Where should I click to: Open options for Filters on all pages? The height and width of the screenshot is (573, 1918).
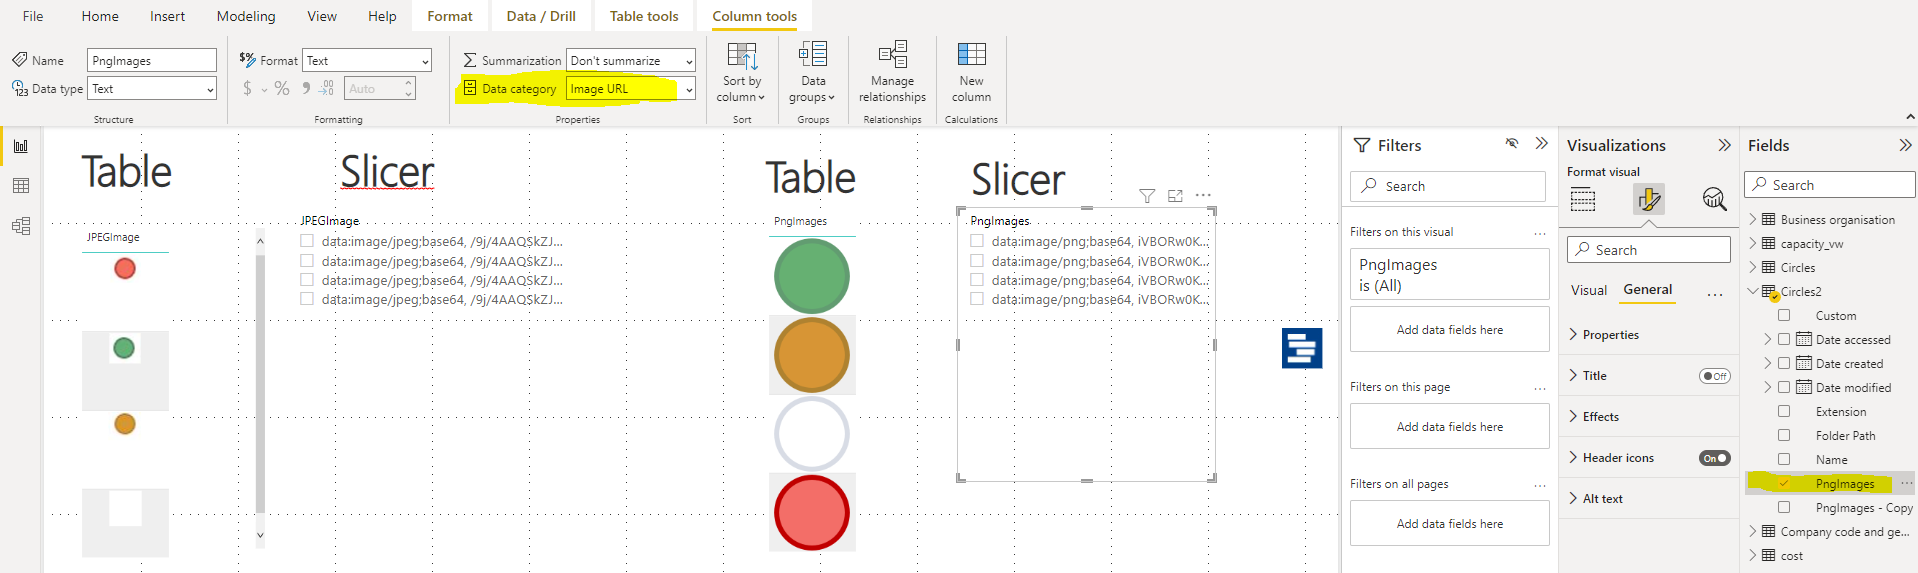click(x=1540, y=485)
